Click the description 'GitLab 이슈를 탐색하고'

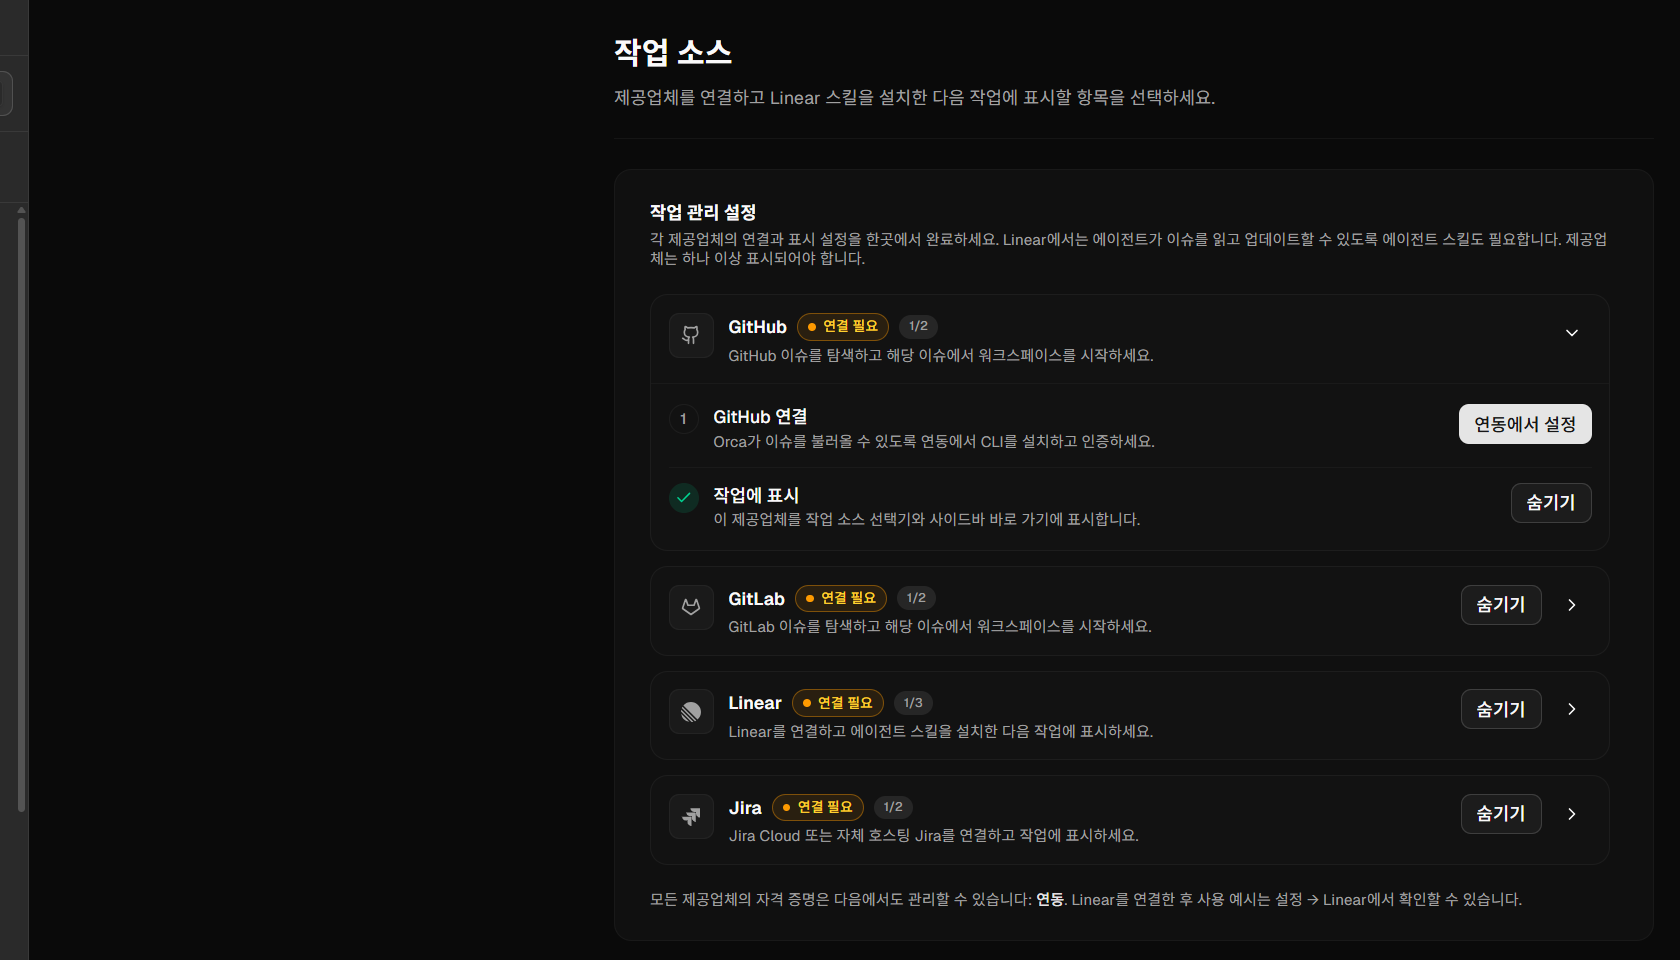click(940, 627)
